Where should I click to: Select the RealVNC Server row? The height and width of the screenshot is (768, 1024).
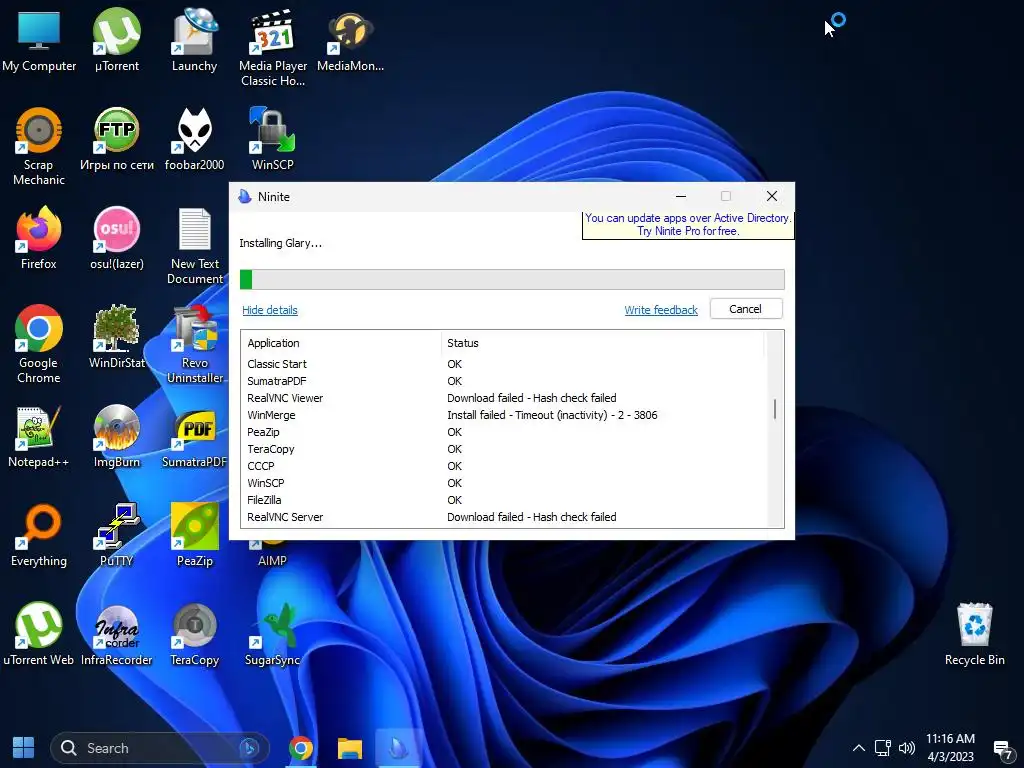(x=502, y=517)
